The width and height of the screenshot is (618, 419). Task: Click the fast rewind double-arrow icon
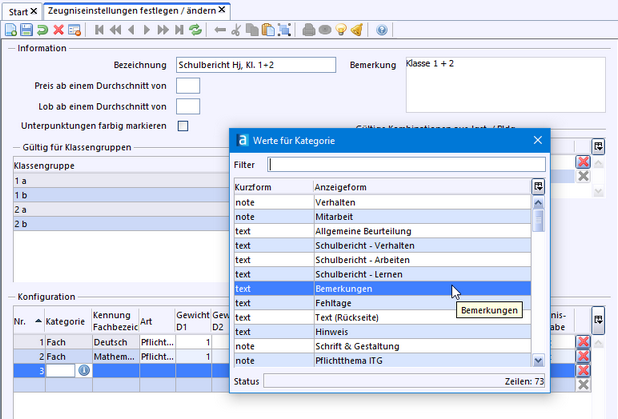point(115,30)
